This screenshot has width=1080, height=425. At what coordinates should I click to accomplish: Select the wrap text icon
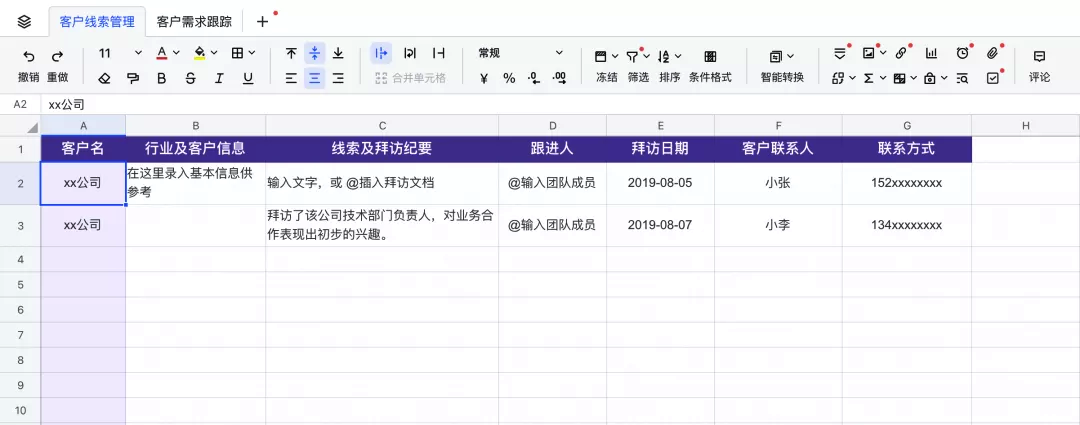point(410,53)
